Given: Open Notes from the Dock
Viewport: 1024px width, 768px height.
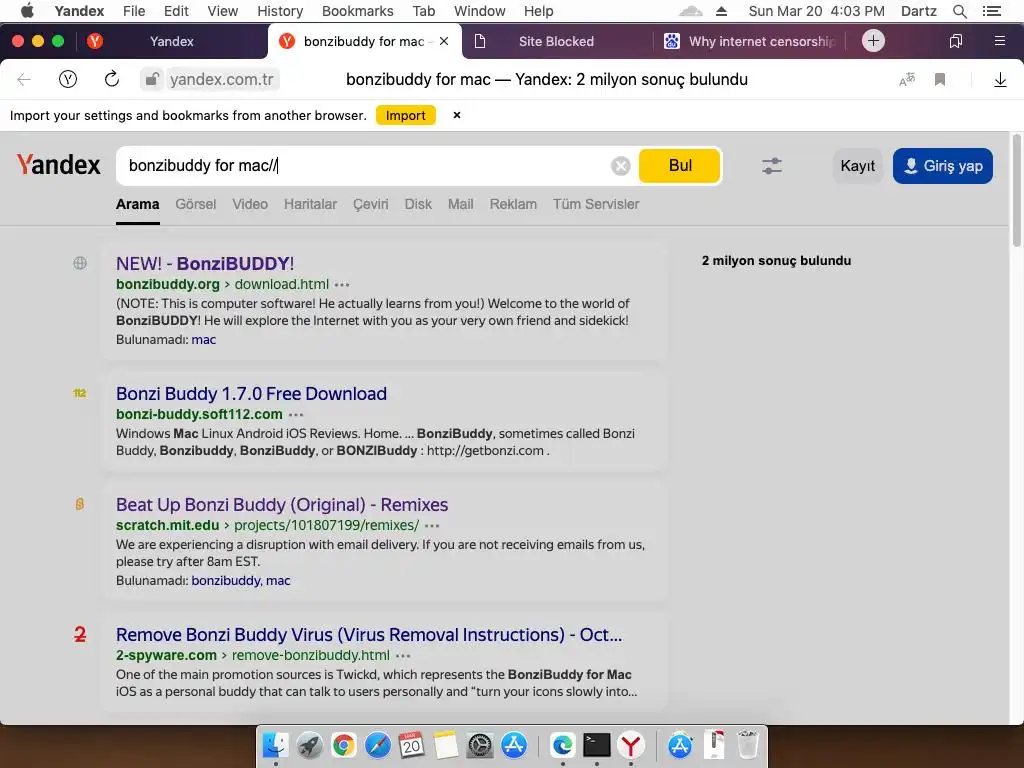Looking at the screenshot, I should (x=446, y=744).
